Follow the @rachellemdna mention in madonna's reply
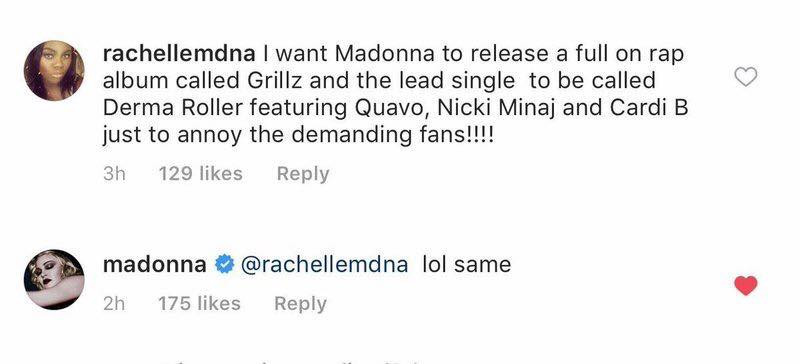The width and height of the screenshot is (800, 364). [324, 264]
